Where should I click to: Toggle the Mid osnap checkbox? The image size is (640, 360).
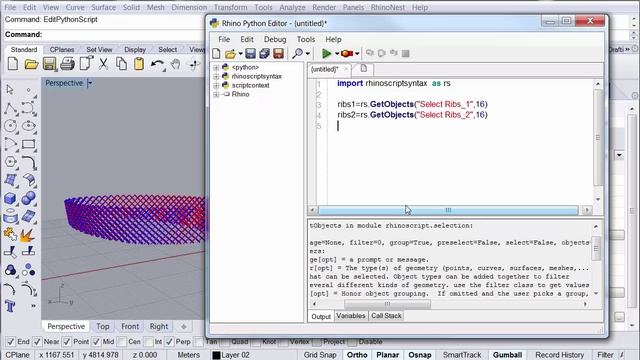pos(96,342)
